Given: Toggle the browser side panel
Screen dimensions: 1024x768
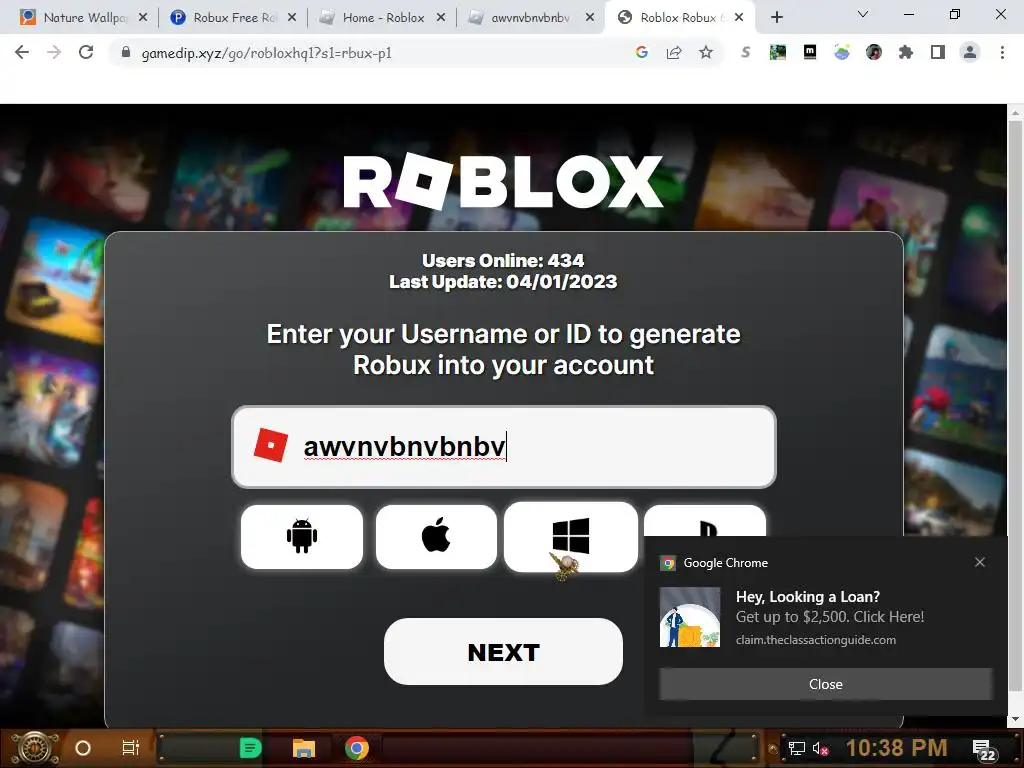Looking at the screenshot, I should (938, 52).
